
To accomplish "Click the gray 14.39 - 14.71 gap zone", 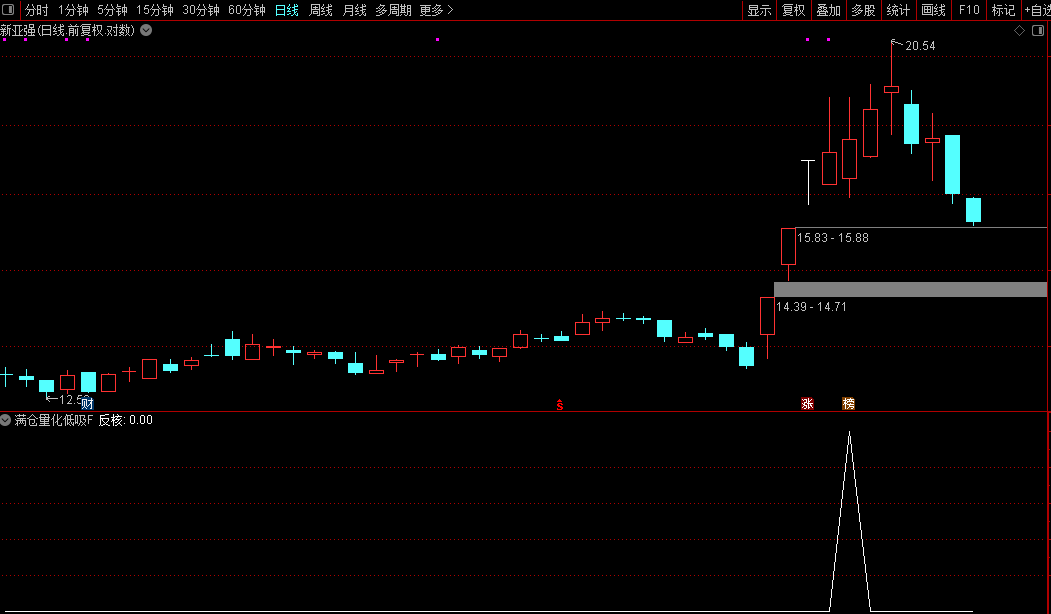I will pyautogui.click(x=910, y=289).
